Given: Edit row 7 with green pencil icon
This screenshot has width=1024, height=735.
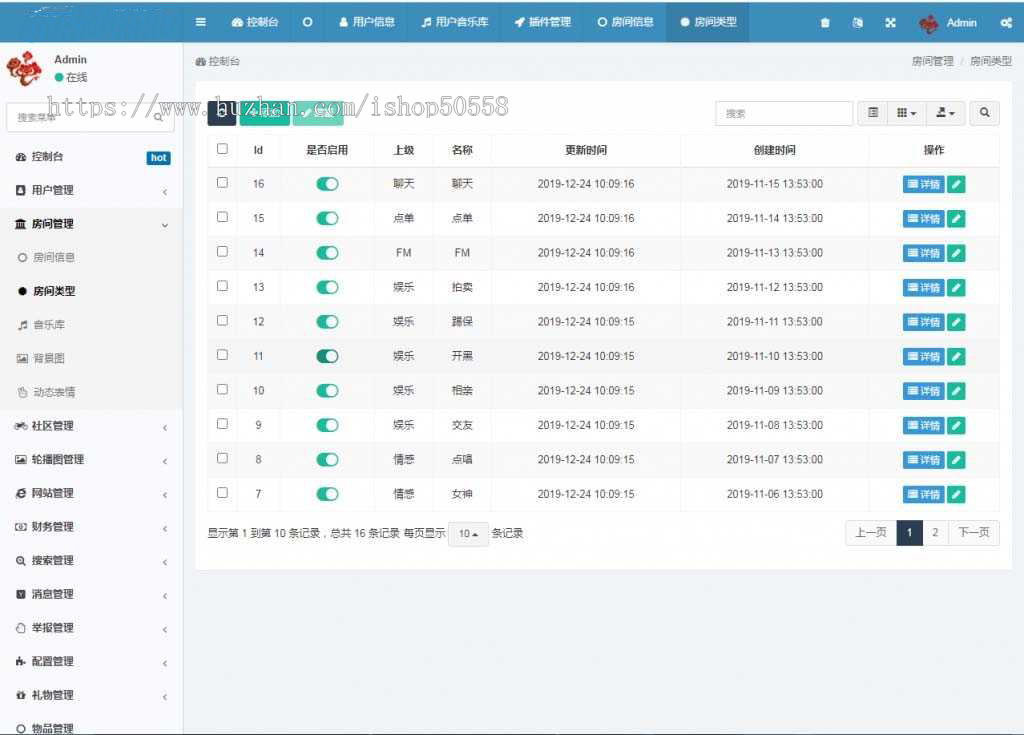Looking at the screenshot, I should [956, 494].
